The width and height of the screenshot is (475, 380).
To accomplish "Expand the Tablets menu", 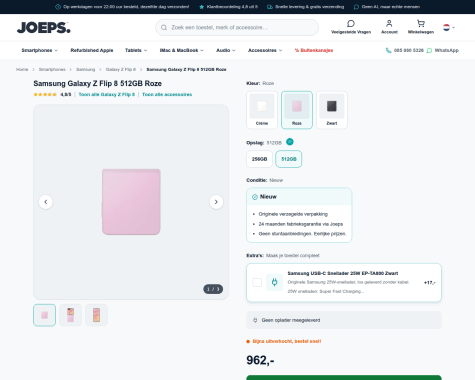I will tap(136, 50).
